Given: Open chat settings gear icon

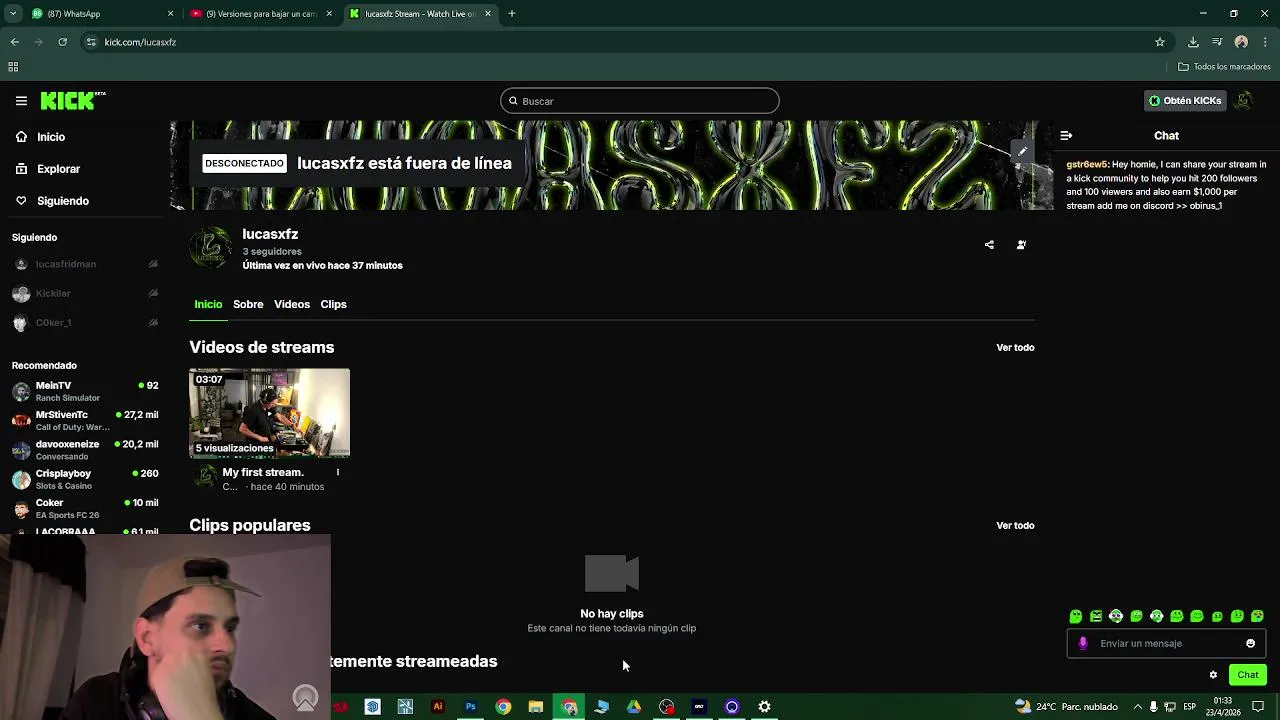Looking at the screenshot, I should click(x=1213, y=675).
